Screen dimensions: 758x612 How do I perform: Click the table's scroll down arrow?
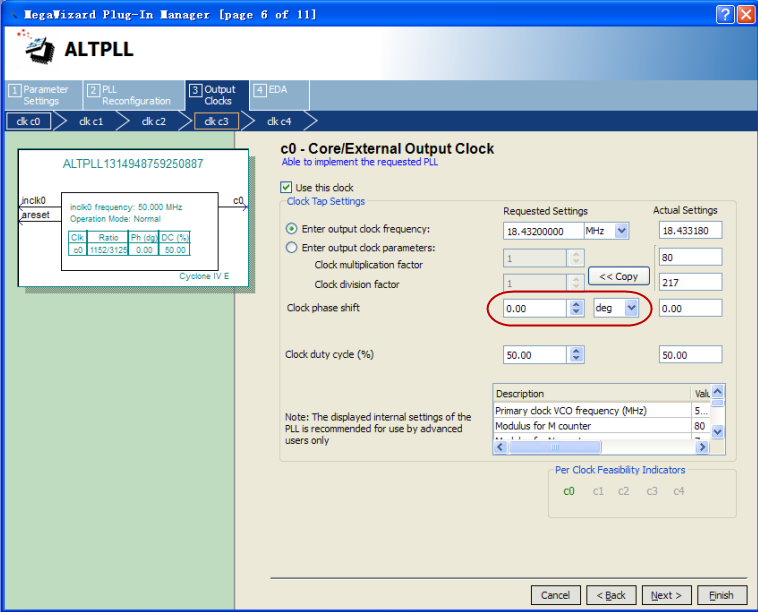point(718,432)
